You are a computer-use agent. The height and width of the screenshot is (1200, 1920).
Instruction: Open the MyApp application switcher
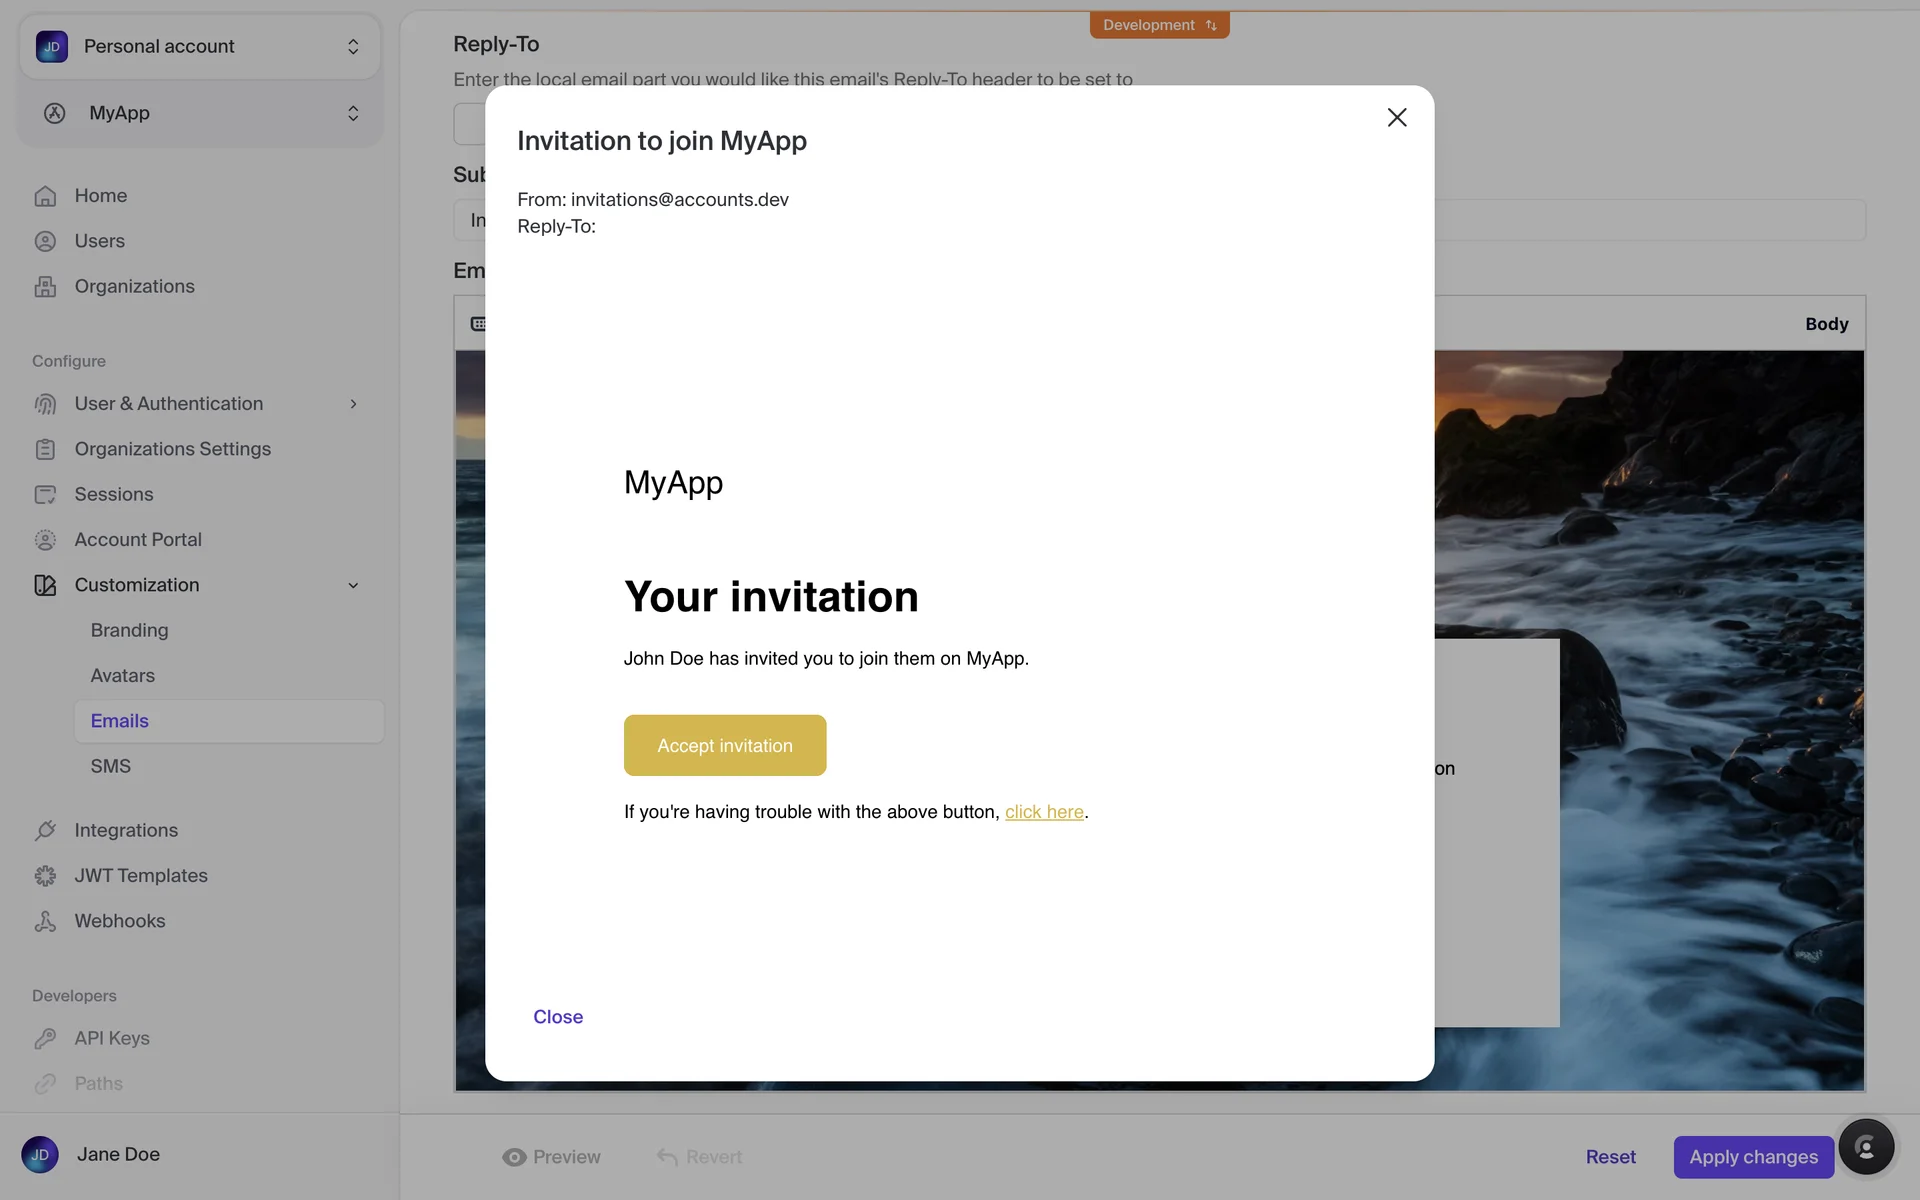click(200, 113)
